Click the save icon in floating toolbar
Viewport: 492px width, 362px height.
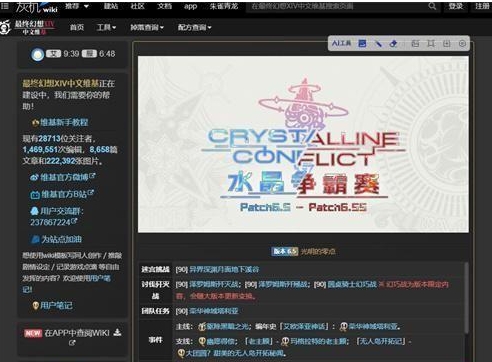pos(447,43)
